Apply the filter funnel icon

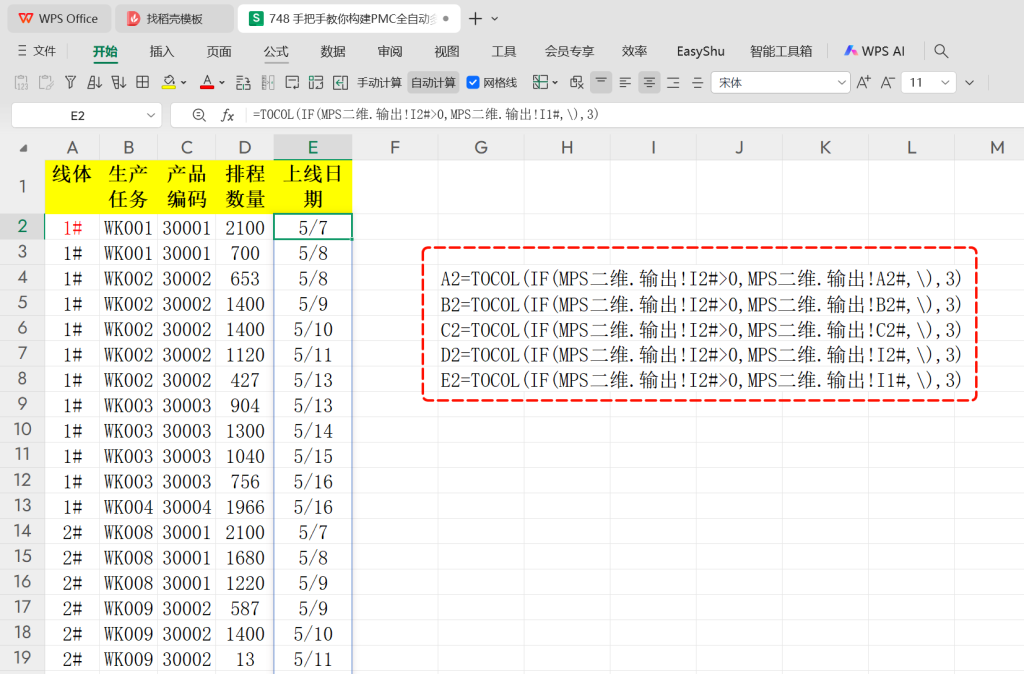(x=71, y=82)
